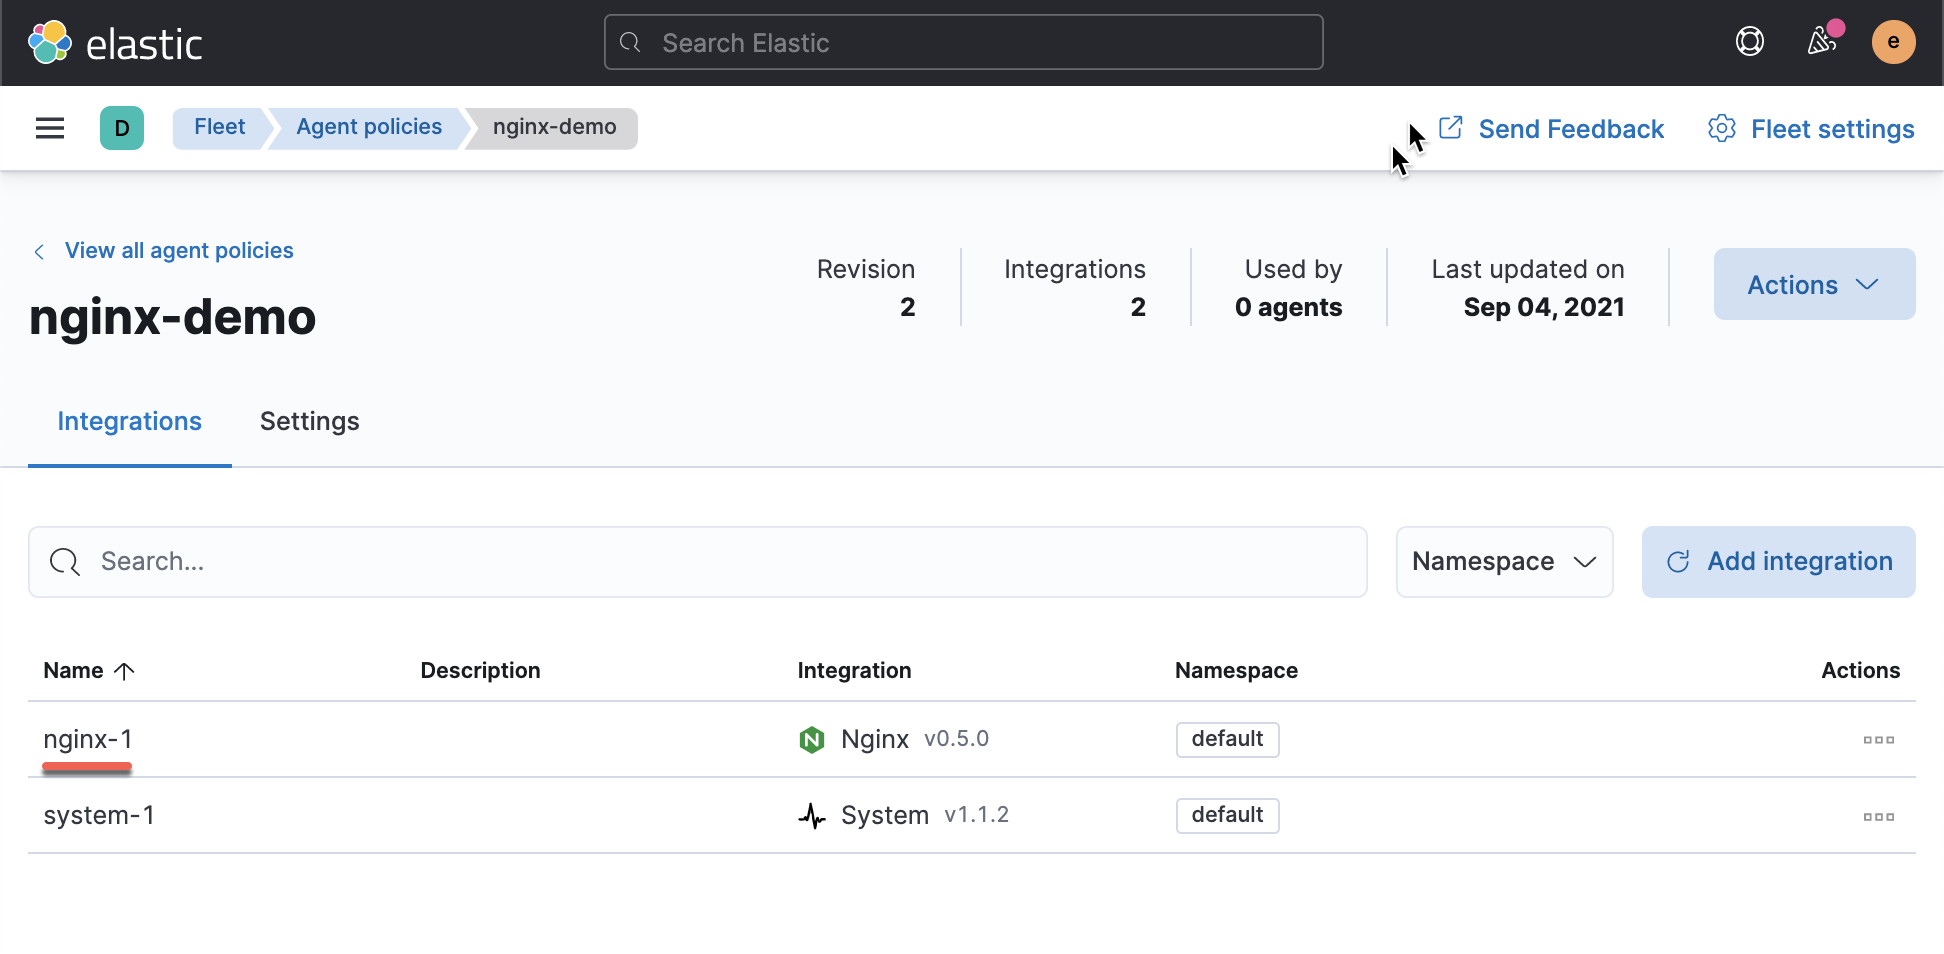
Task: Open actions menu for nginx-1 row
Action: [x=1879, y=740]
